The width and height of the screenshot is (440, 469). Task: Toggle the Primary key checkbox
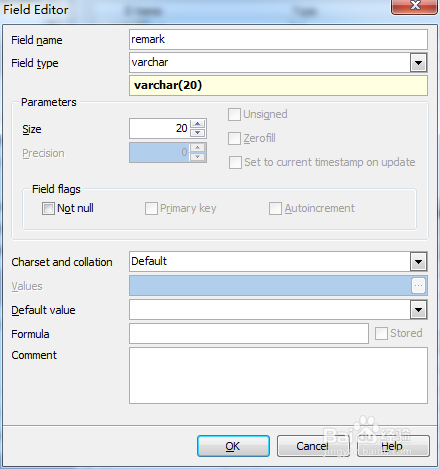(x=151, y=209)
